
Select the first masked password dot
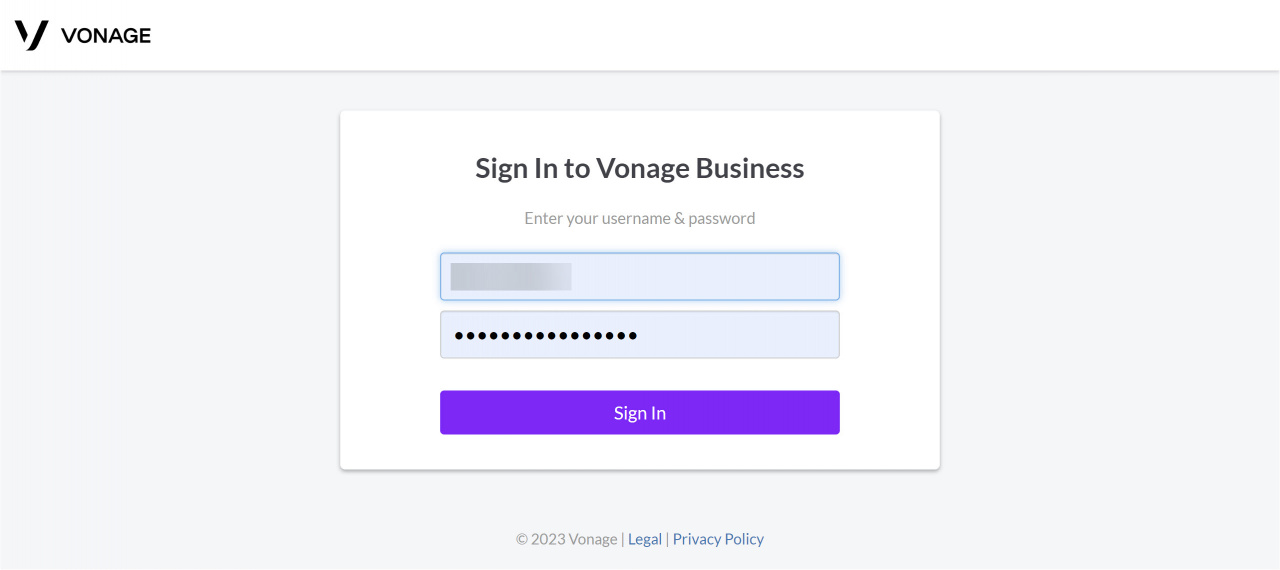coord(460,336)
